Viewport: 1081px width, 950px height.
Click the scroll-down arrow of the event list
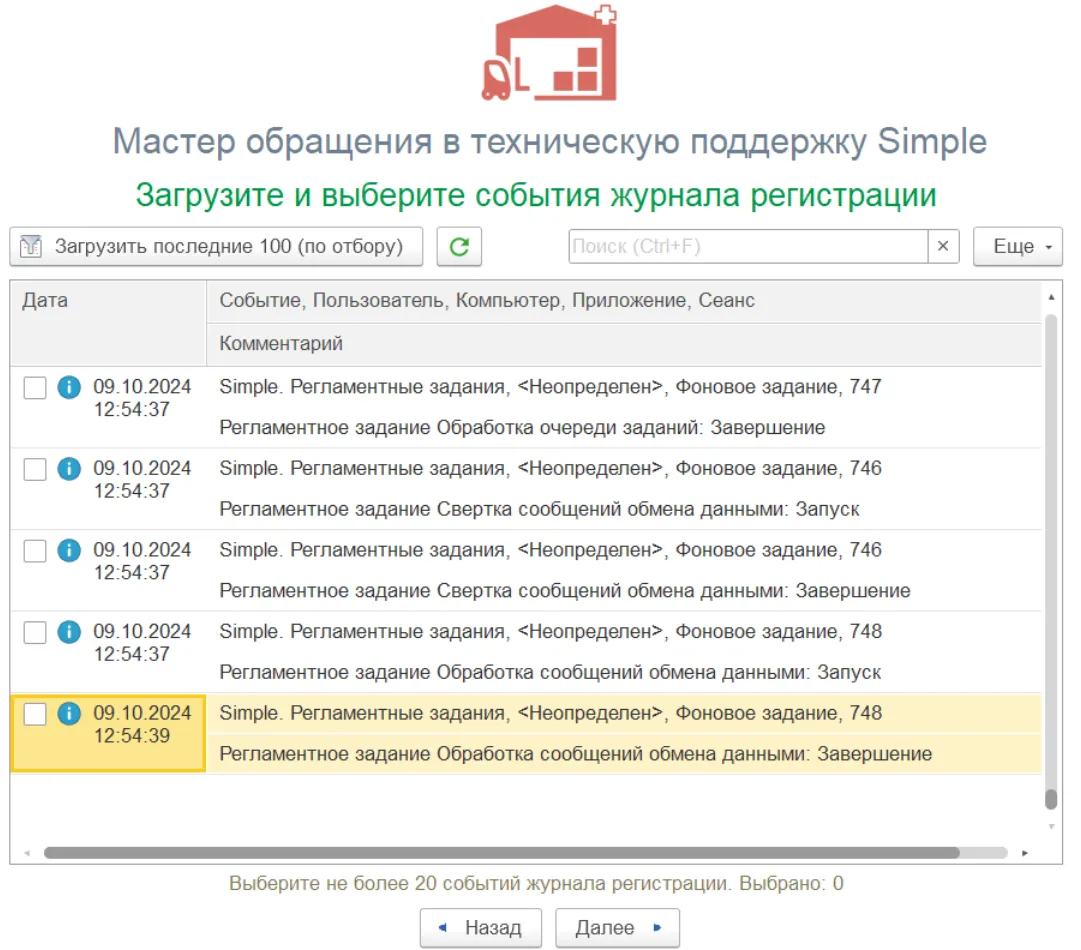1051,826
